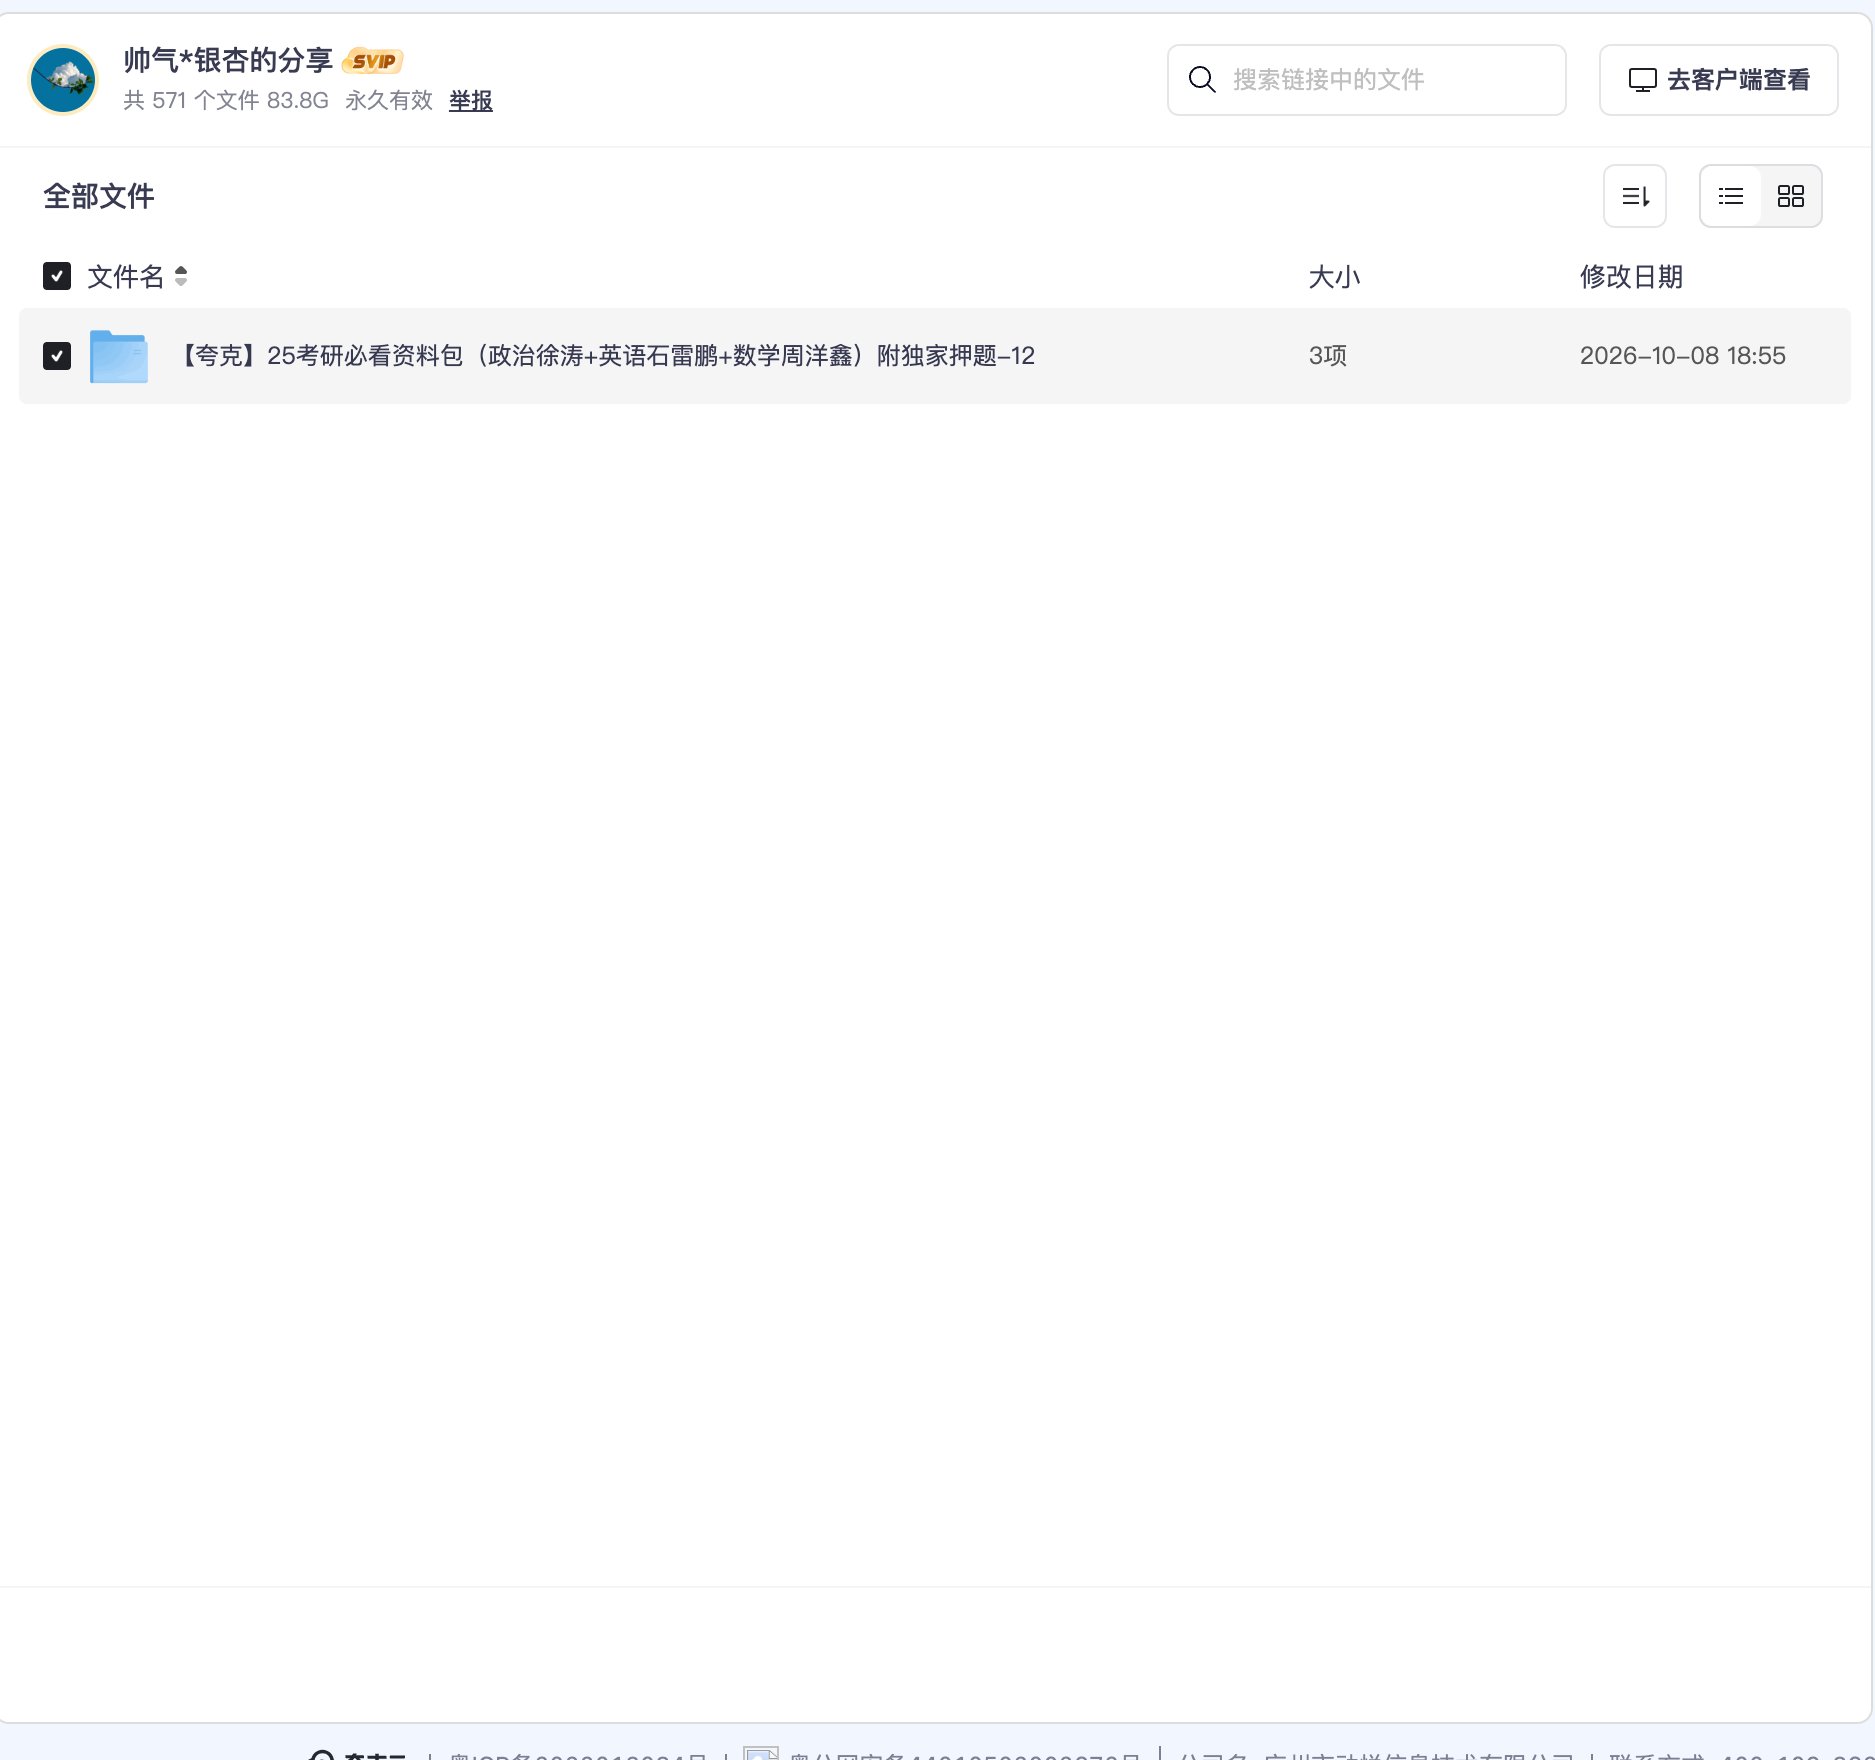
Task: Click the 全部文件 breadcrumb
Action: 99,196
